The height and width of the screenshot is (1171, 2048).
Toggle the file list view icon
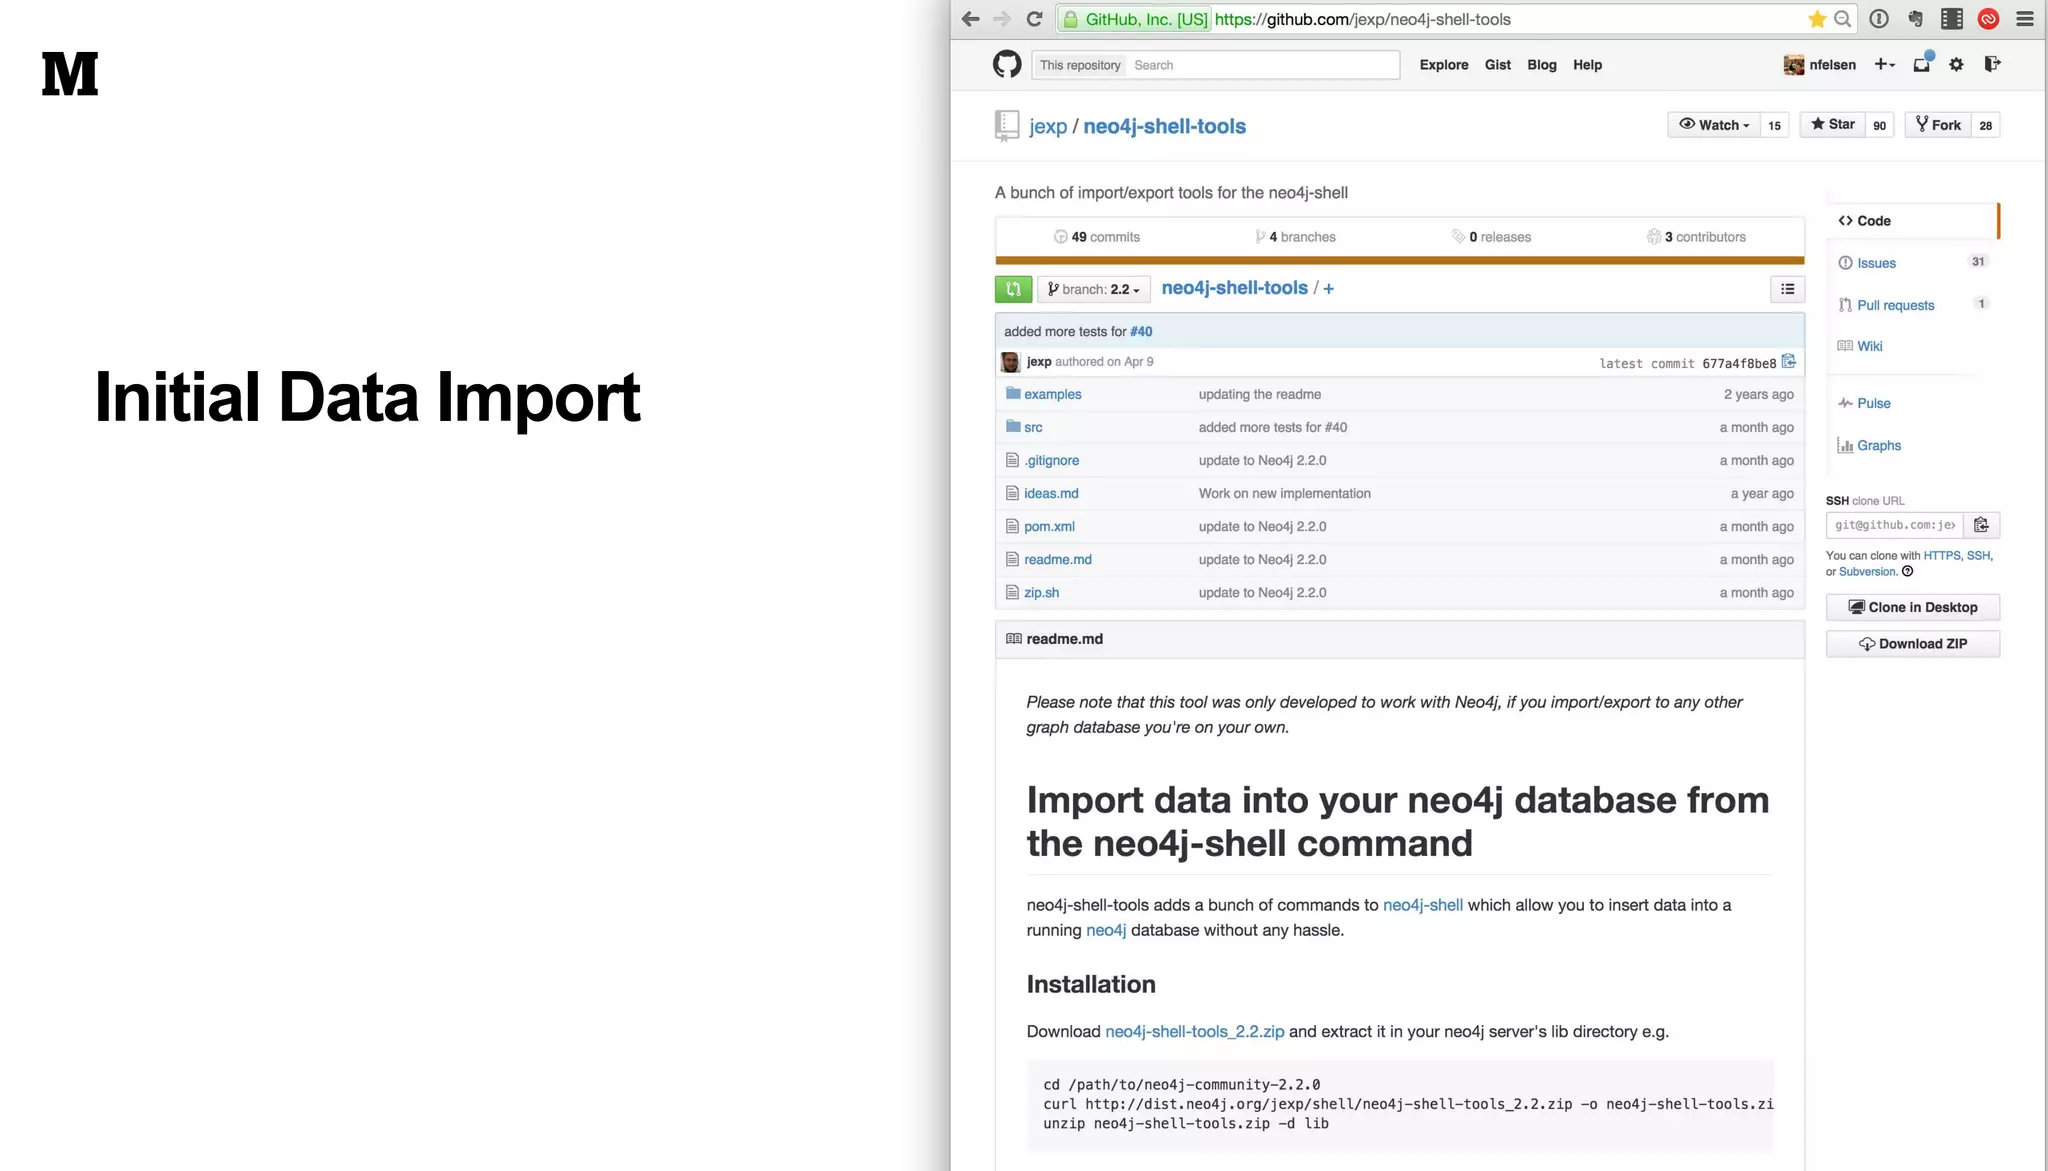[x=1787, y=289]
